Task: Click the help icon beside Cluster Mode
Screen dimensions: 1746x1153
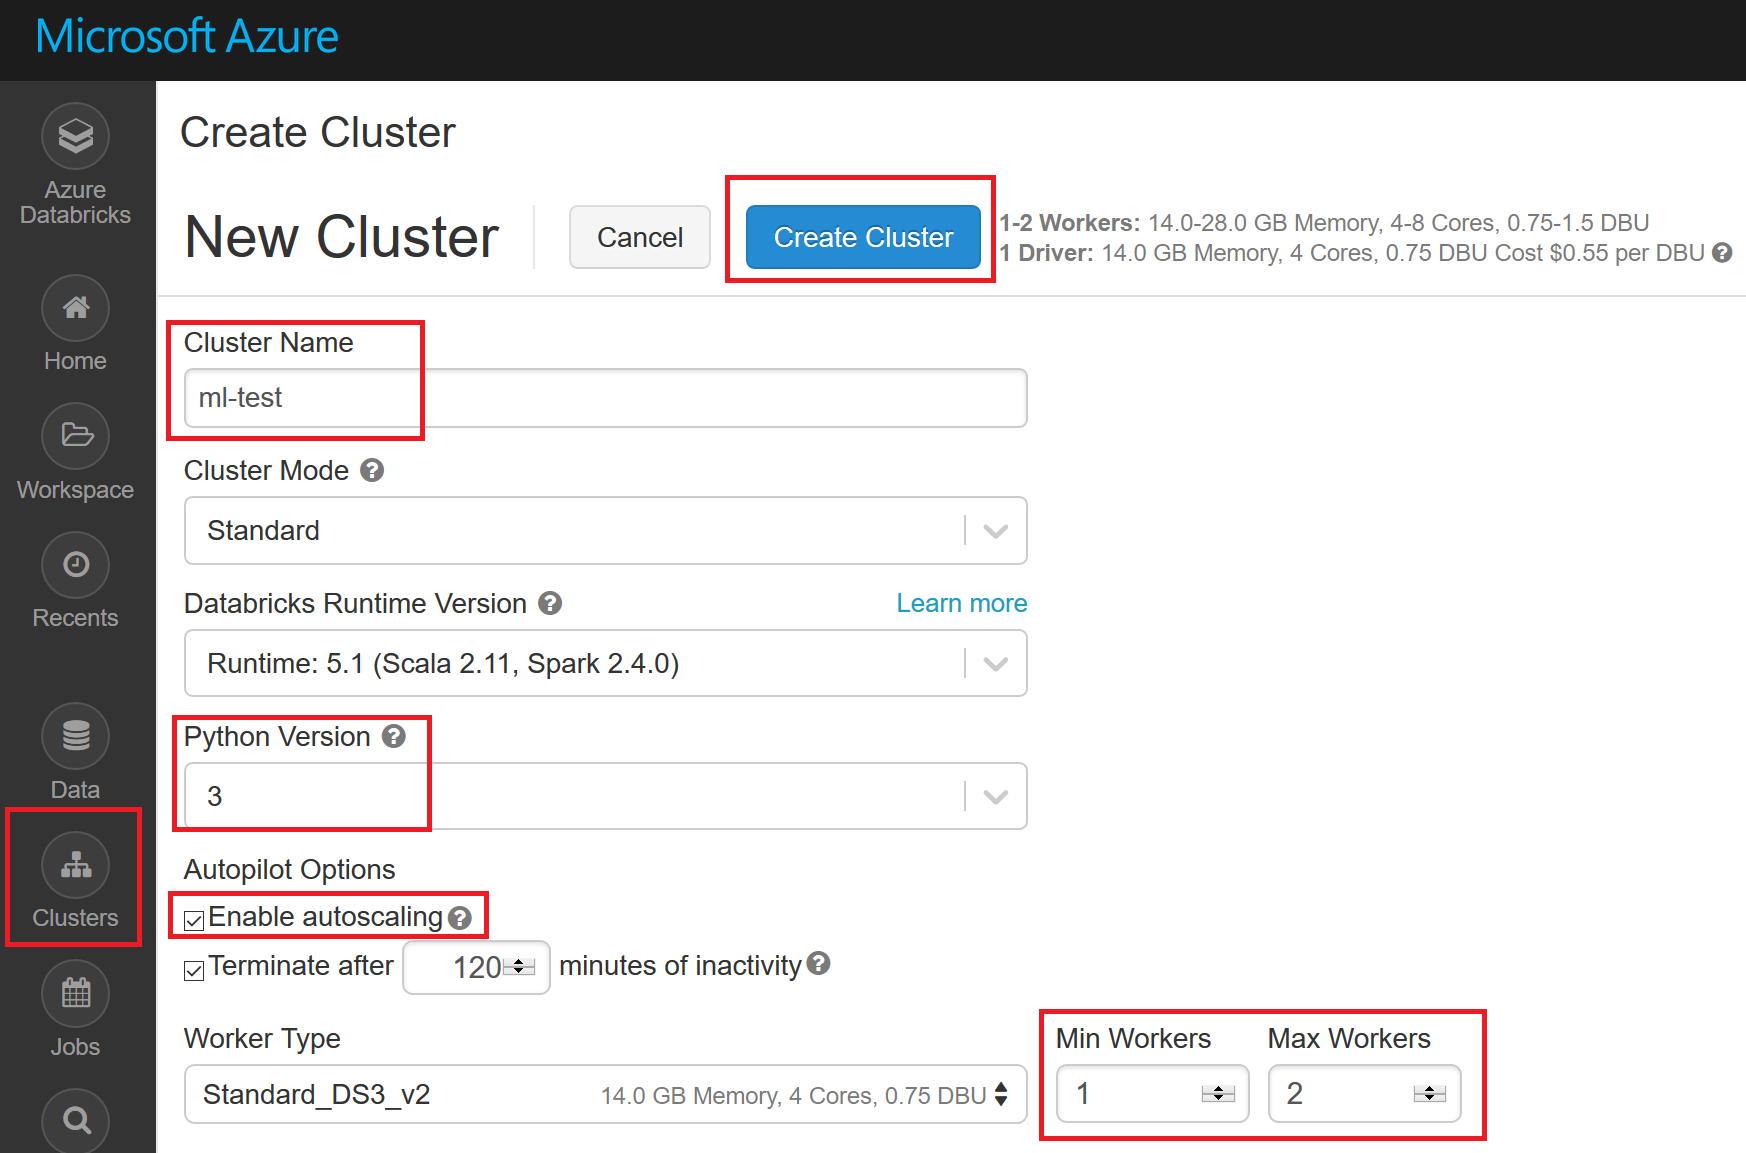Action: [372, 470]
